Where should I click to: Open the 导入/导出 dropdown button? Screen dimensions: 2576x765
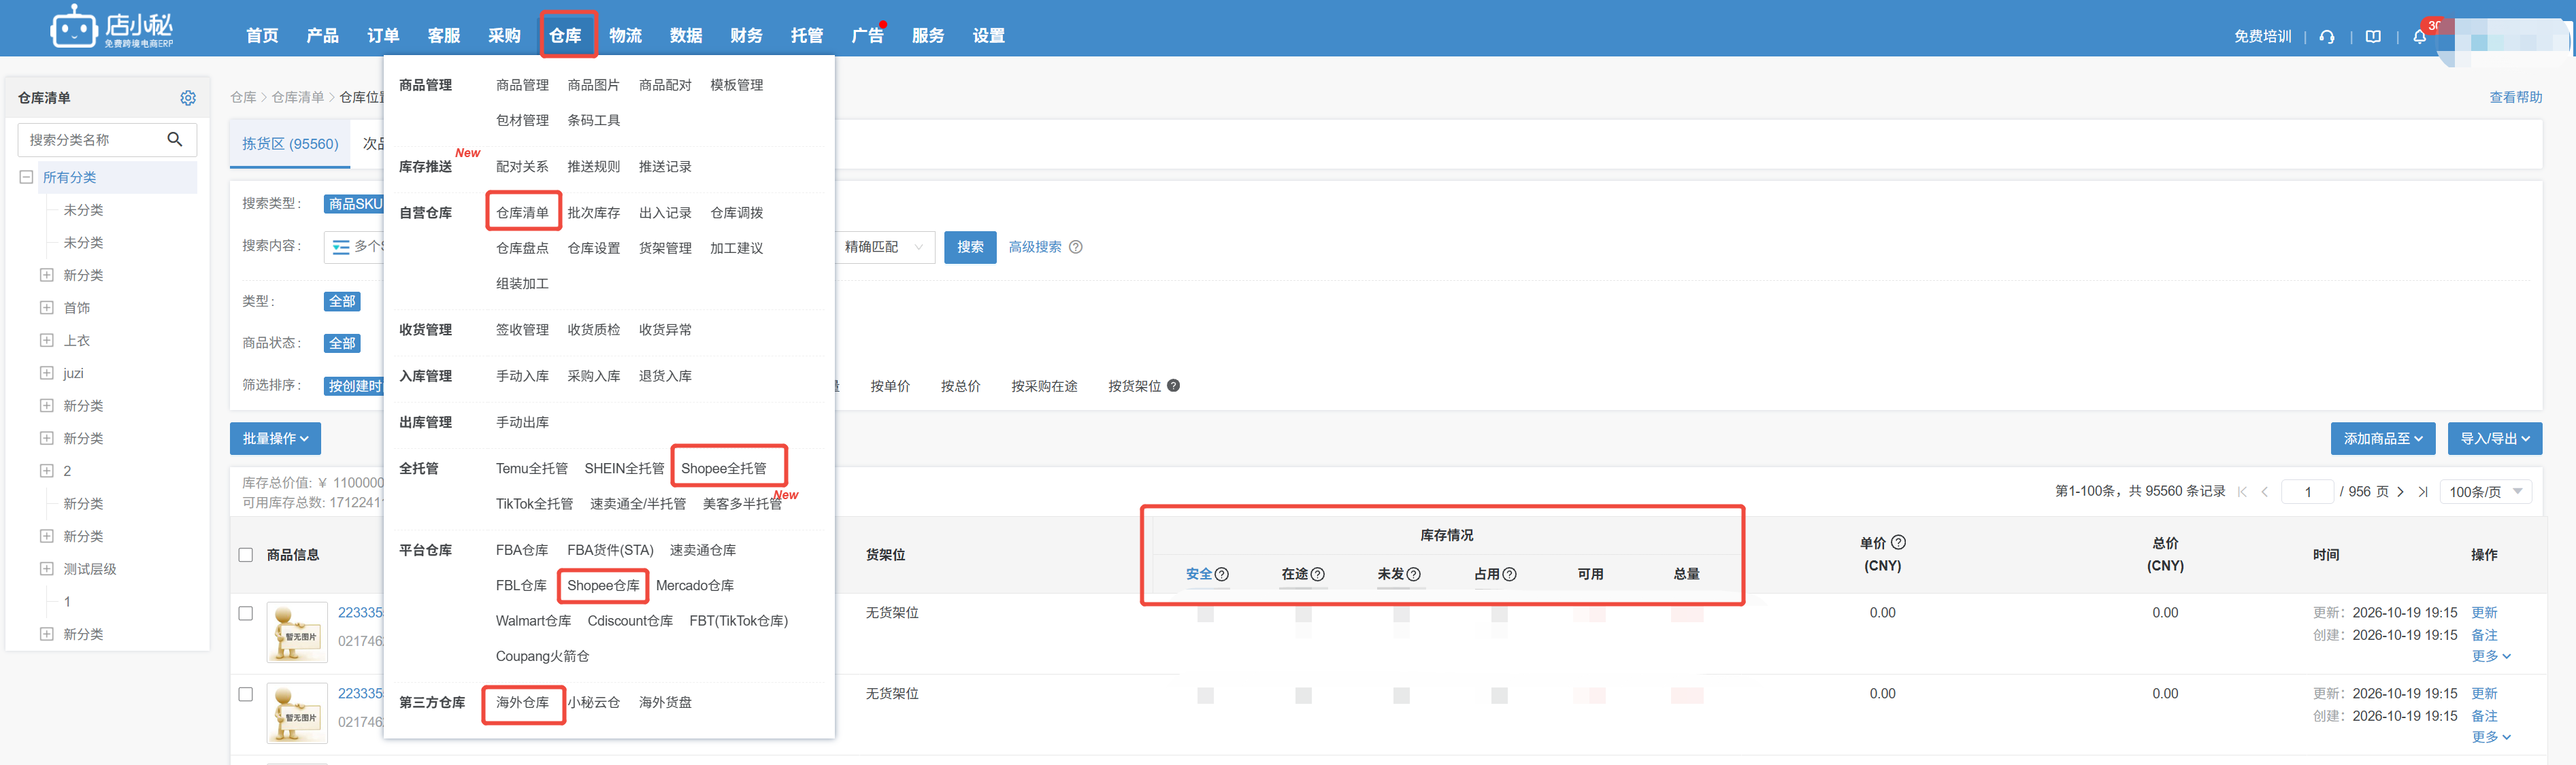(2495, 439)
